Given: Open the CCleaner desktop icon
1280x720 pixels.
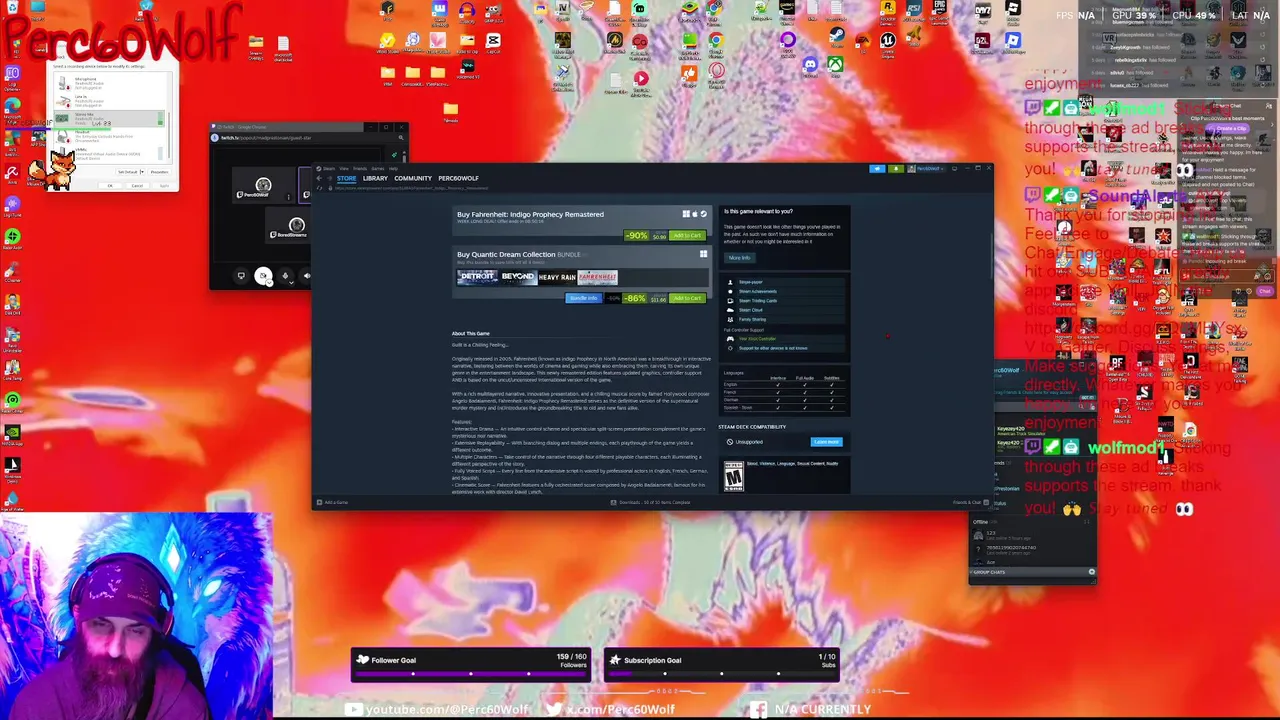Looking at the screenshot, I should [x=12, y=267].
